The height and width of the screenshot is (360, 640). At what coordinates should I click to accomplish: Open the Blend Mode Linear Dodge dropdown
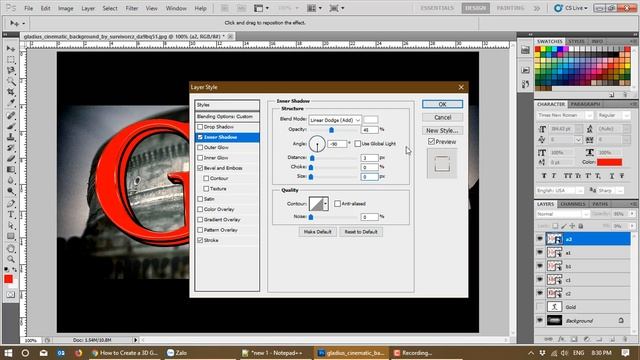point(335,120)
